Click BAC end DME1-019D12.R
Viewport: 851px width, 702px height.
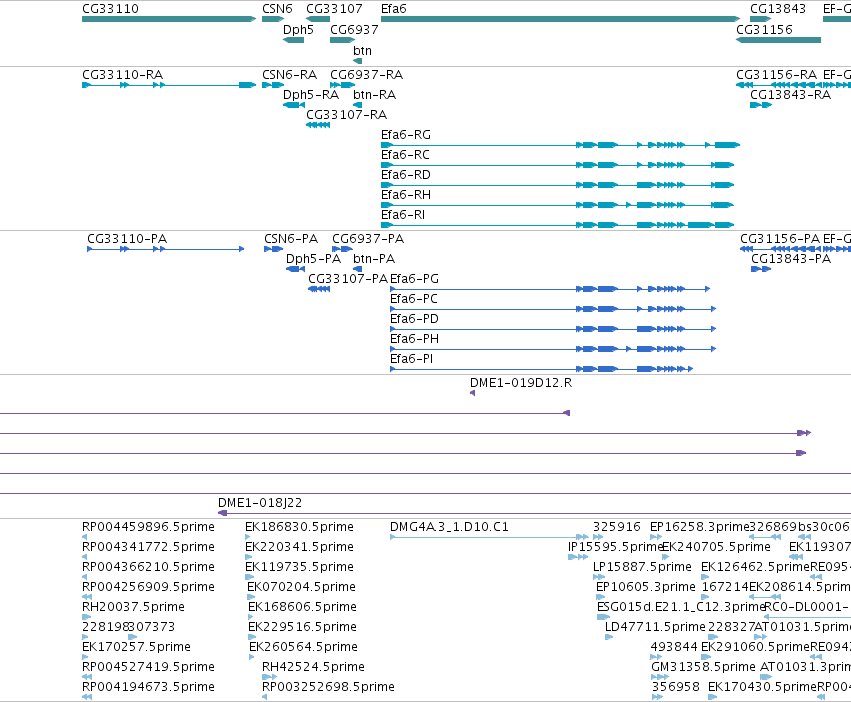[473, 393]
